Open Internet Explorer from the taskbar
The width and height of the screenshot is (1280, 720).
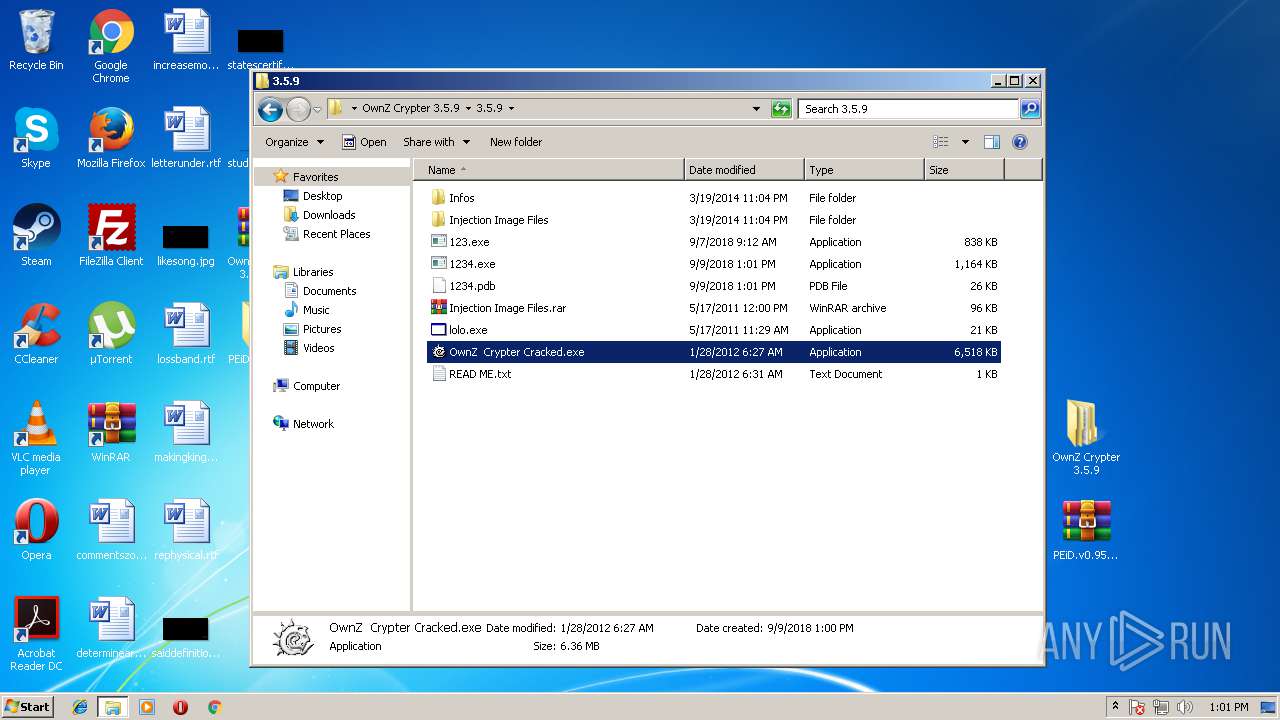(x=80, y=707)
